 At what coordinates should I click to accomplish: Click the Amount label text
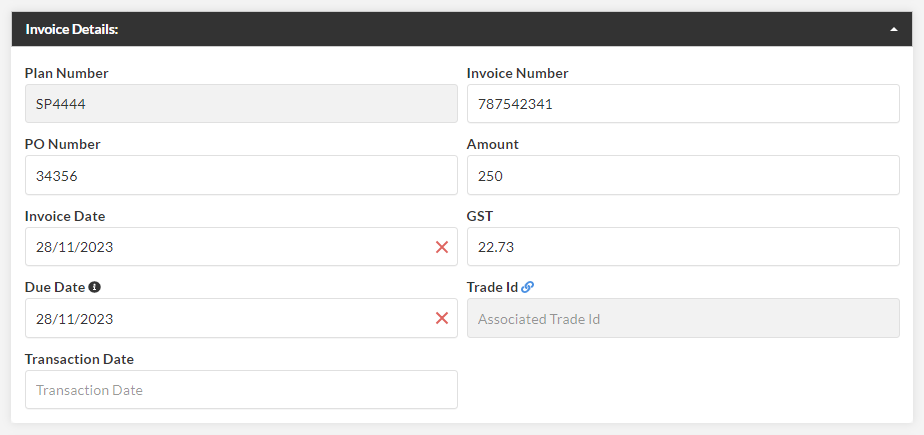point(493,144)
